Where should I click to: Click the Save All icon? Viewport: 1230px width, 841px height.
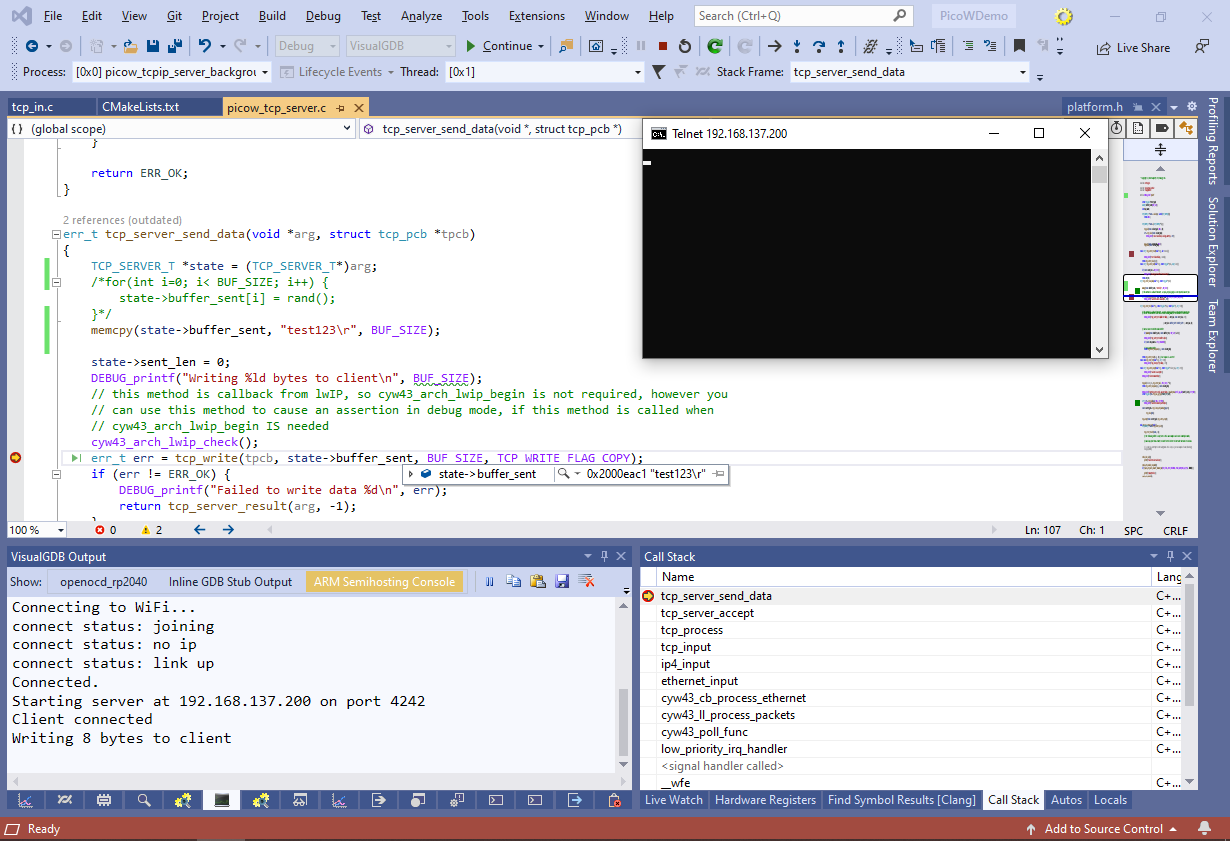[x=175, y=46]
